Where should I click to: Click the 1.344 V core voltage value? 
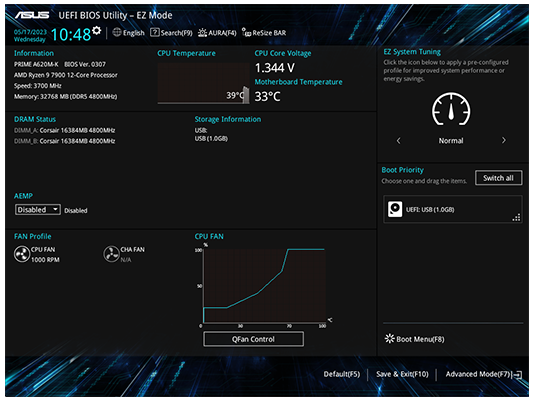point(274,68)
